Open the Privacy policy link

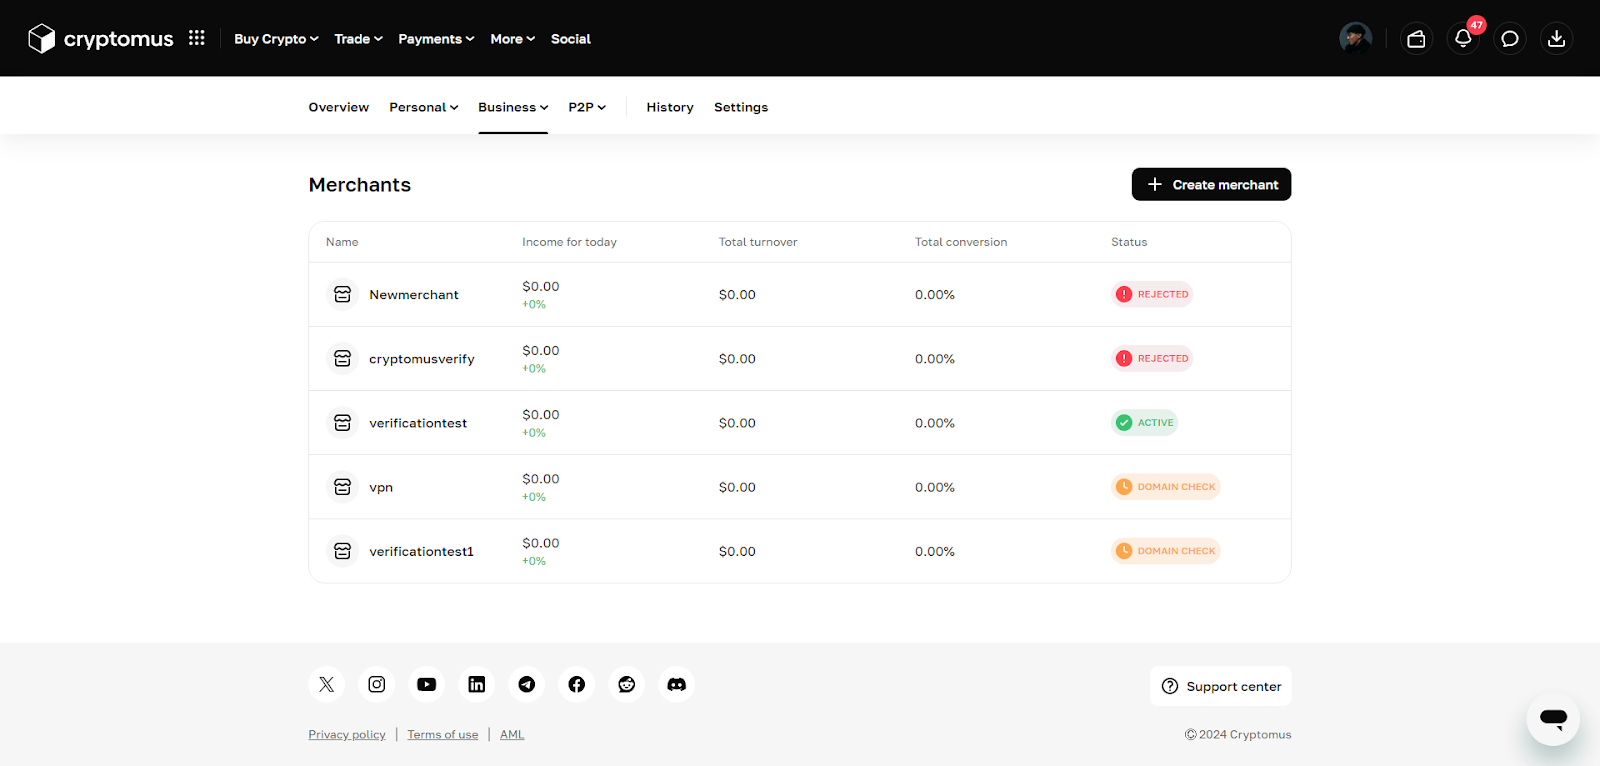[x=347, y=735]
